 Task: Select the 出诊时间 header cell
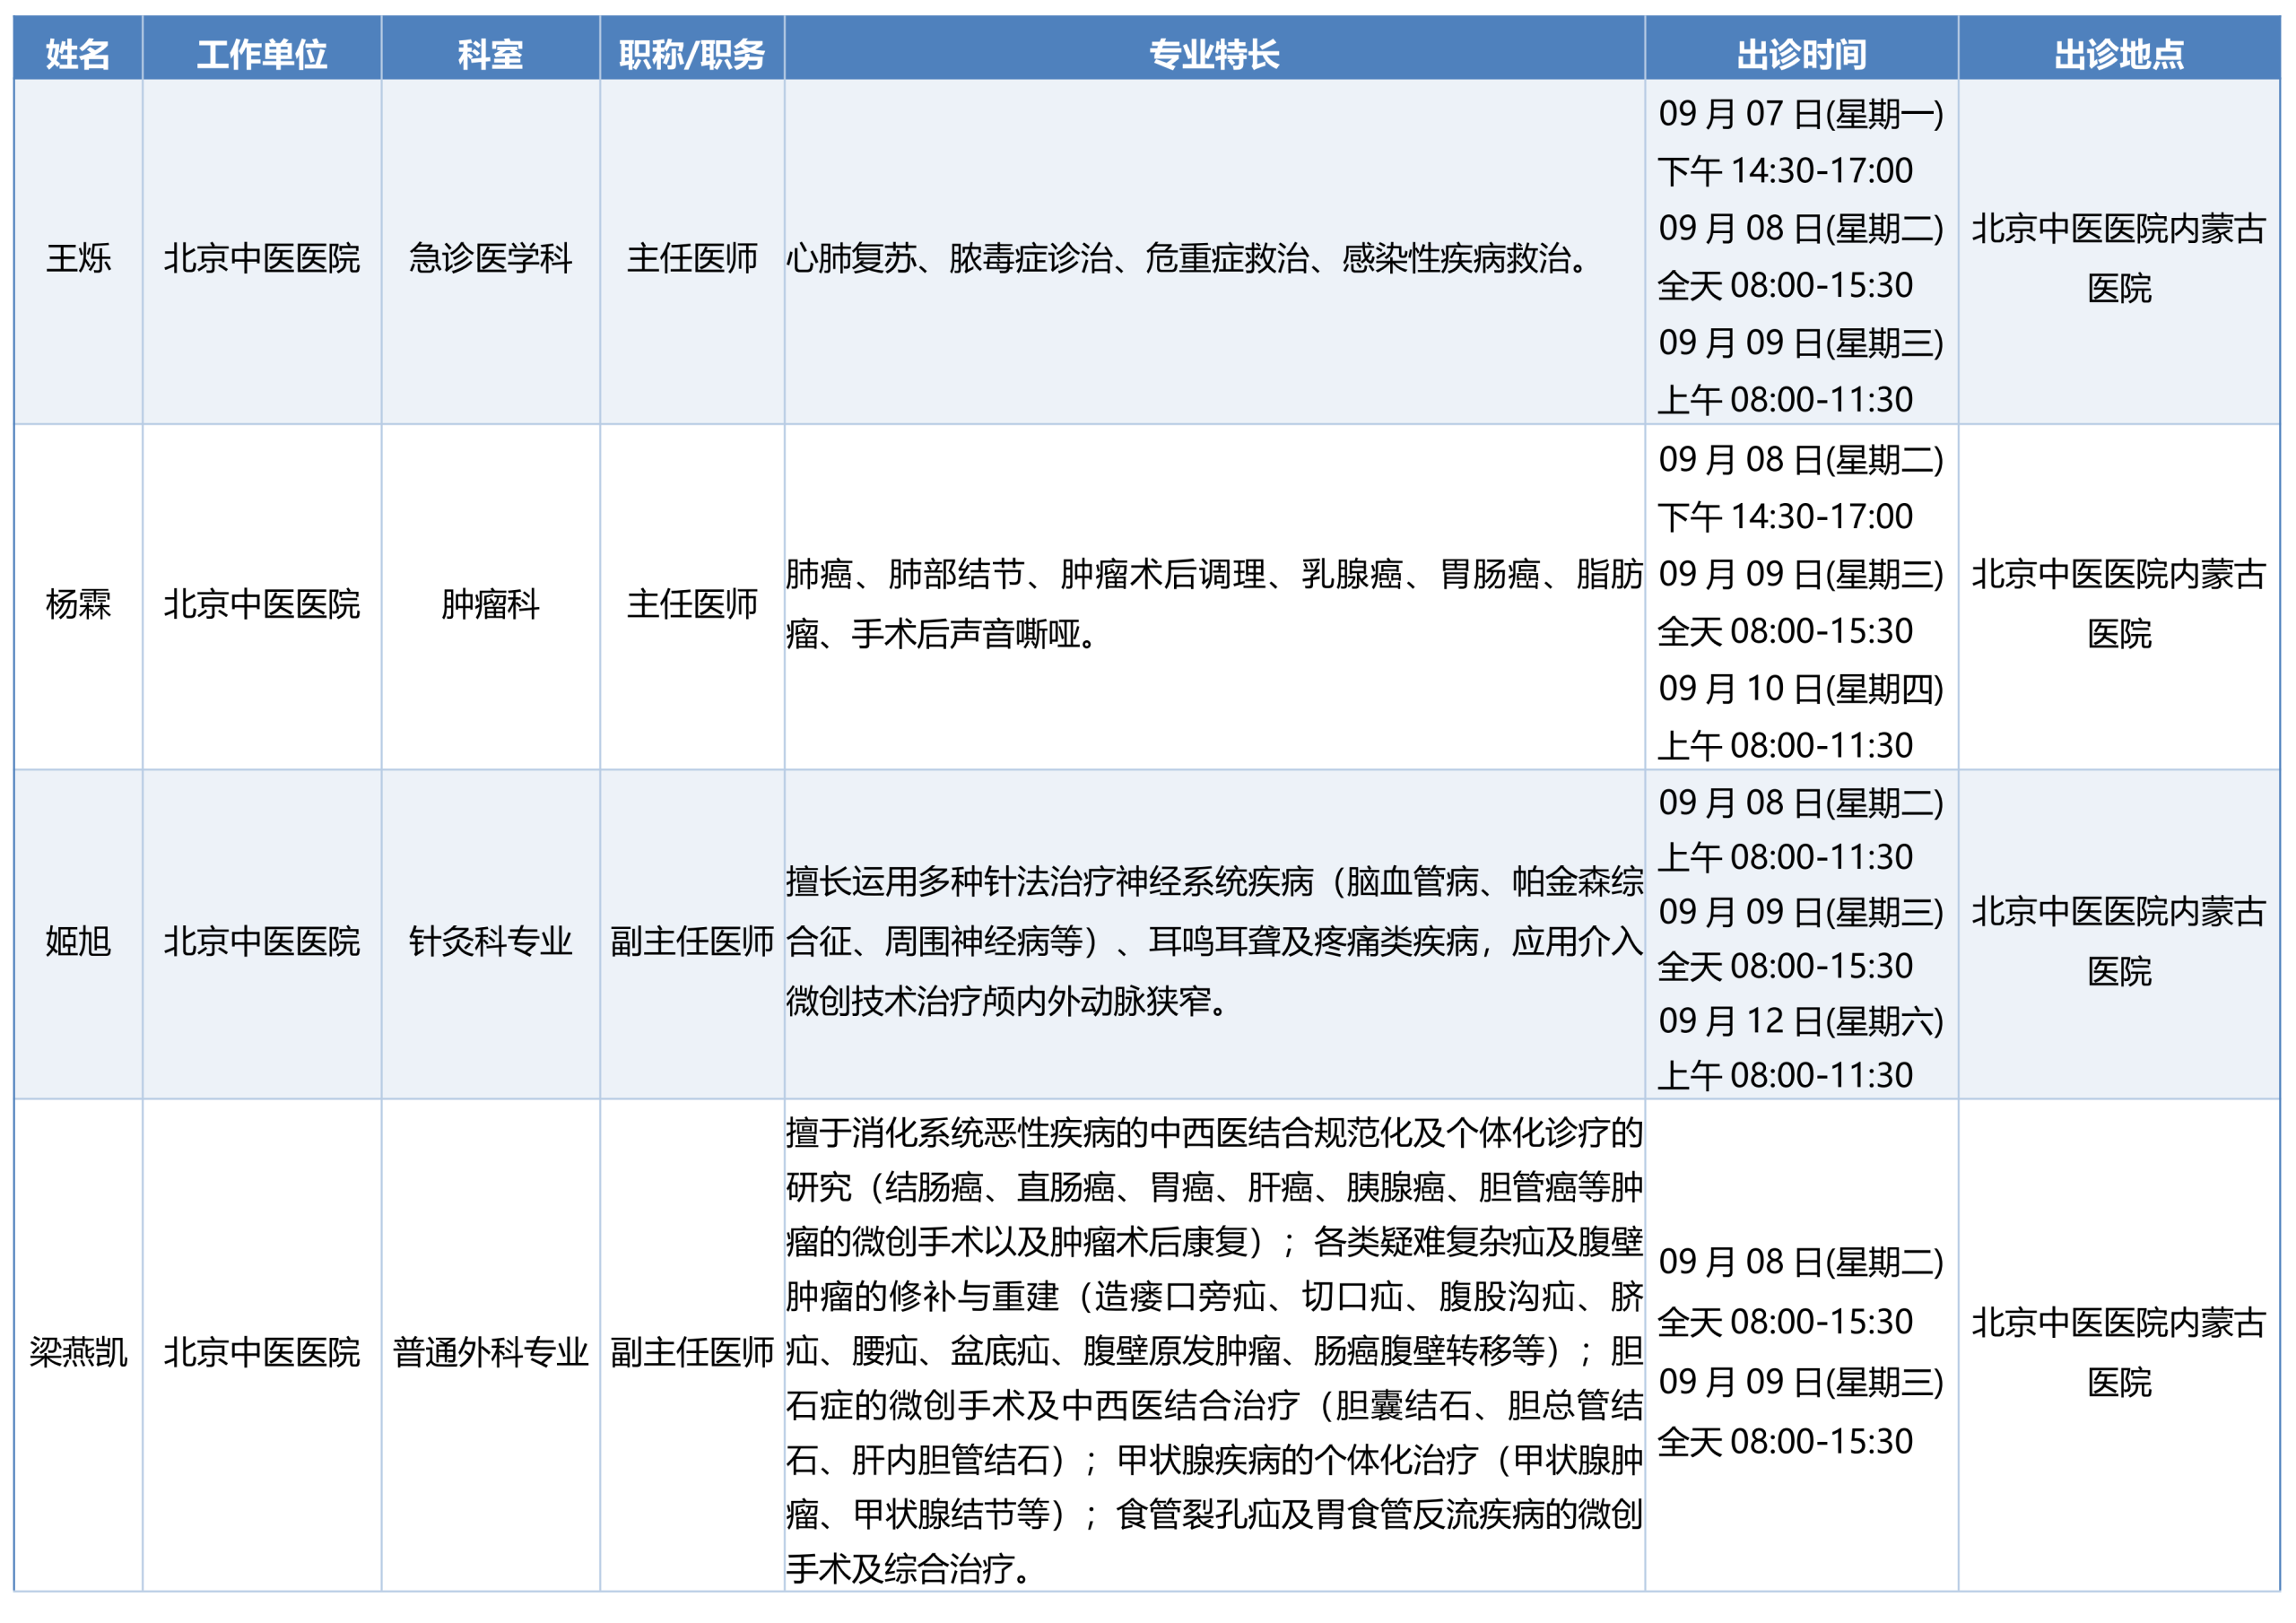(x=1801, y=53)
